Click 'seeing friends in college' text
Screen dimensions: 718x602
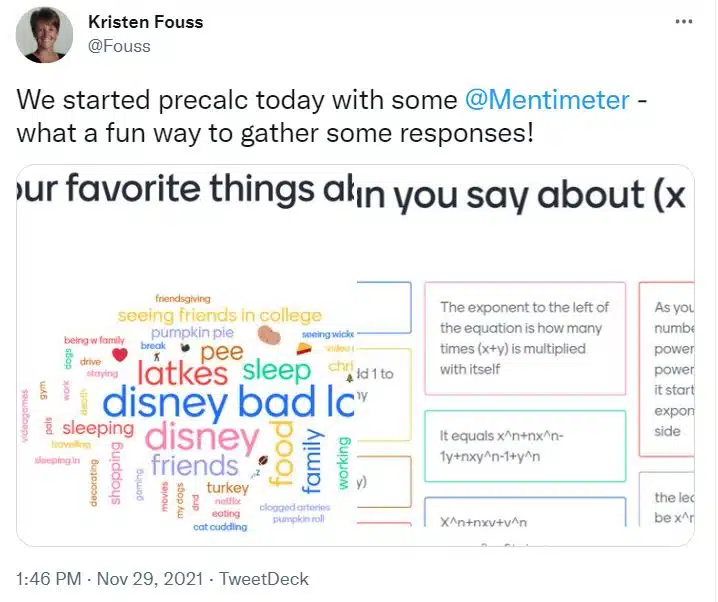coord(220,315)
